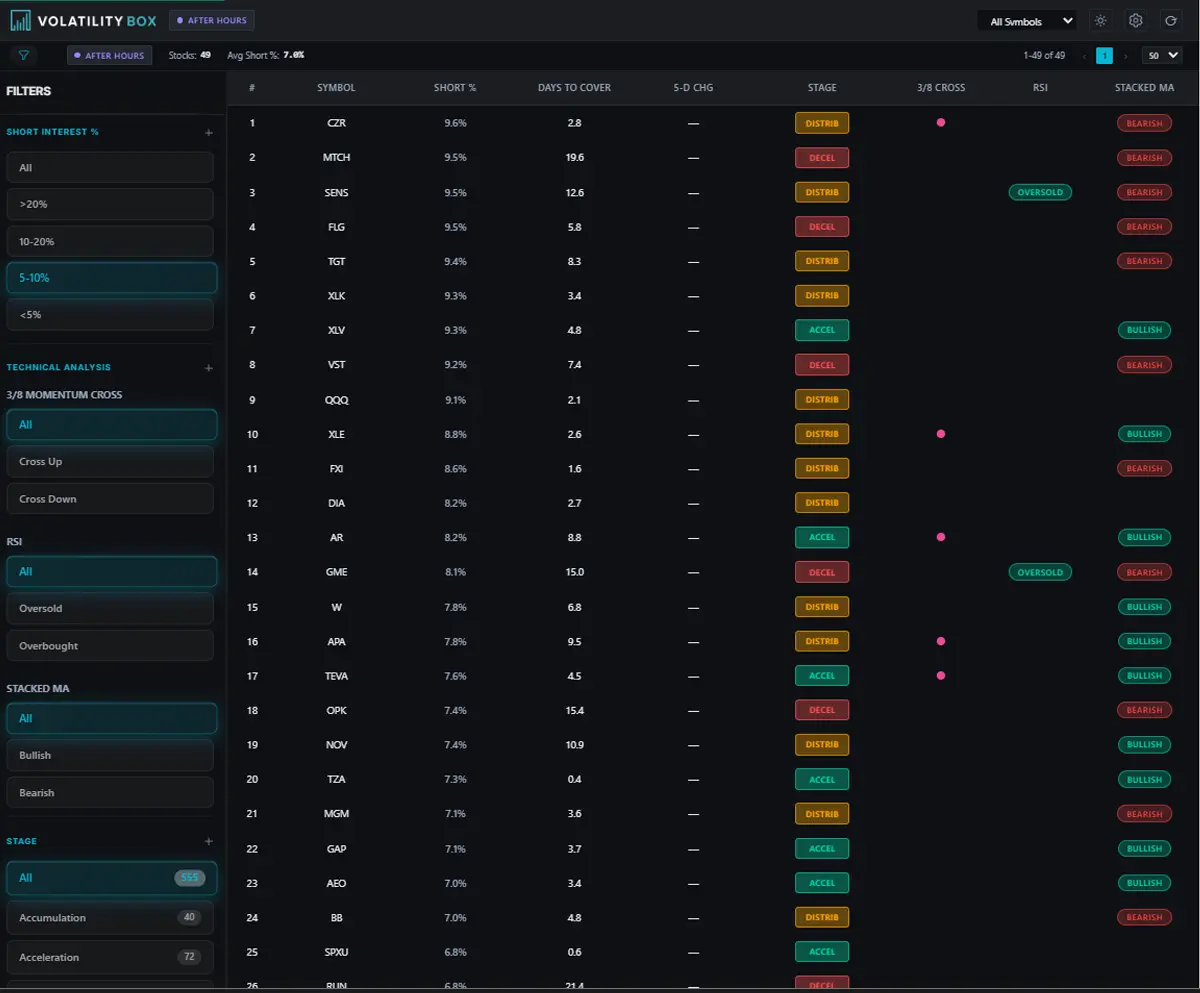The image size is (1200, 993).
Task: Select the Short Interest 'All' filter
Action: point(110,168)
